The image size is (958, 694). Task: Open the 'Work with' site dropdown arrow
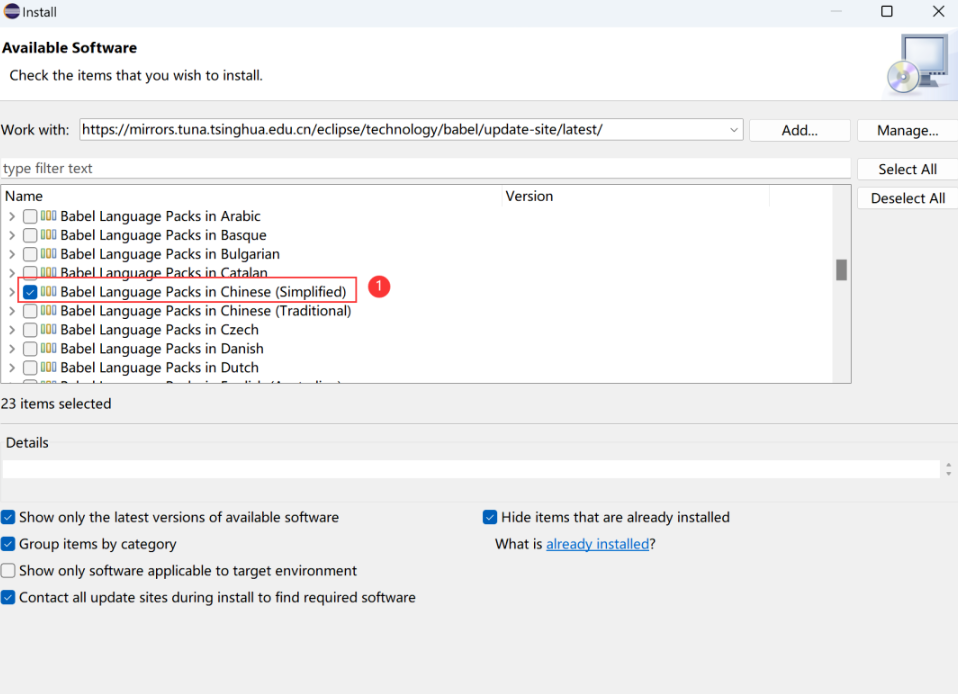point(734,130)
